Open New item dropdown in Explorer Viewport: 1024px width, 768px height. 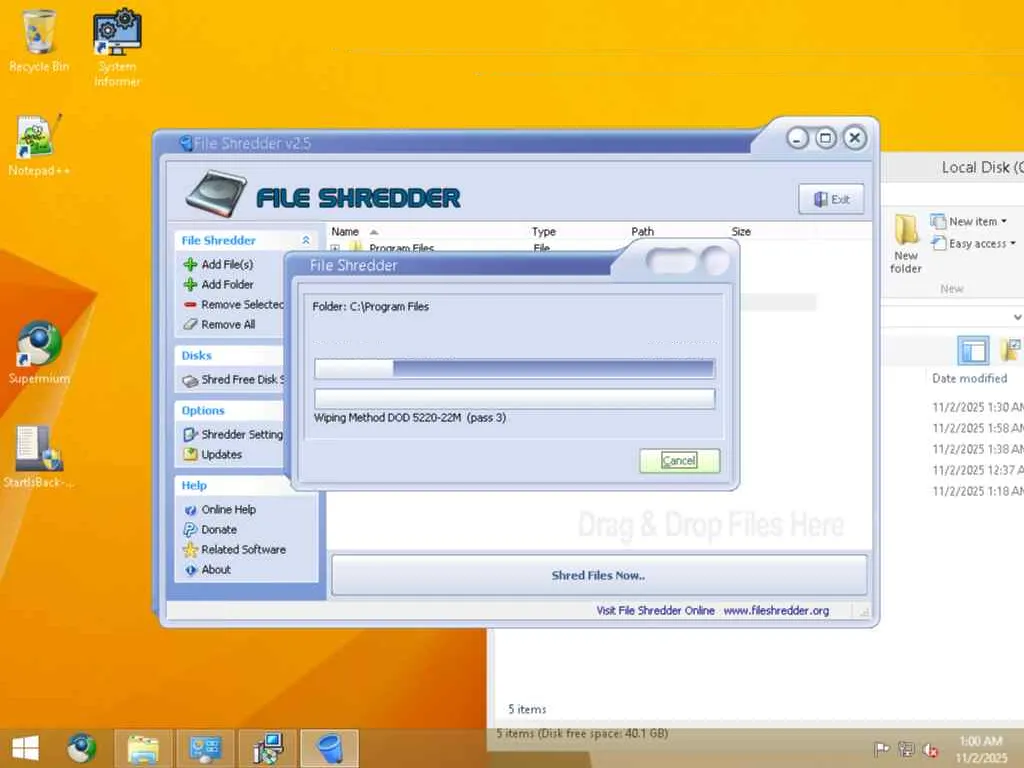[968, 221]
